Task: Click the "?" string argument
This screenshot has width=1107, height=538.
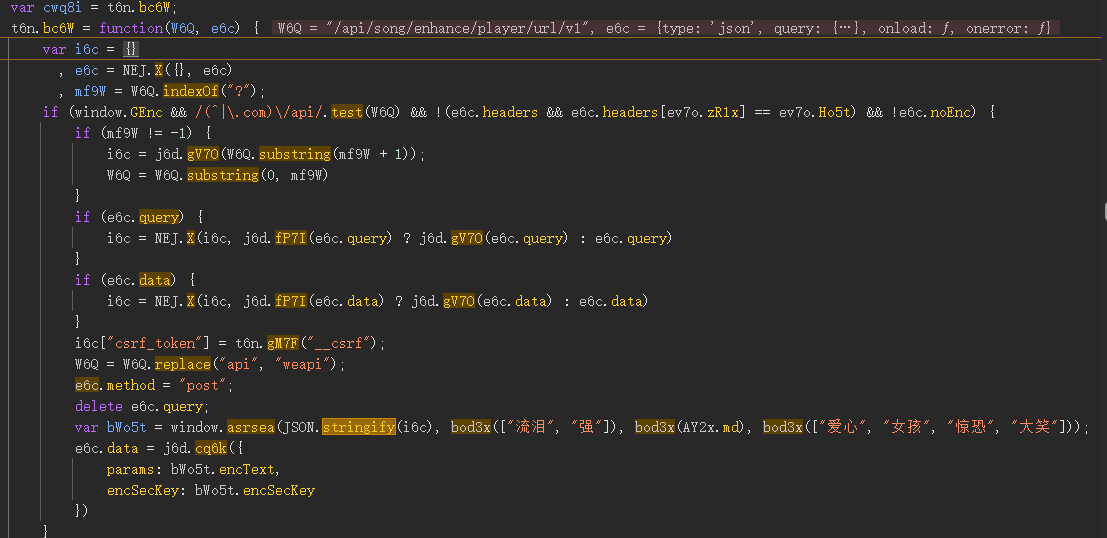Action: (242, 92)
